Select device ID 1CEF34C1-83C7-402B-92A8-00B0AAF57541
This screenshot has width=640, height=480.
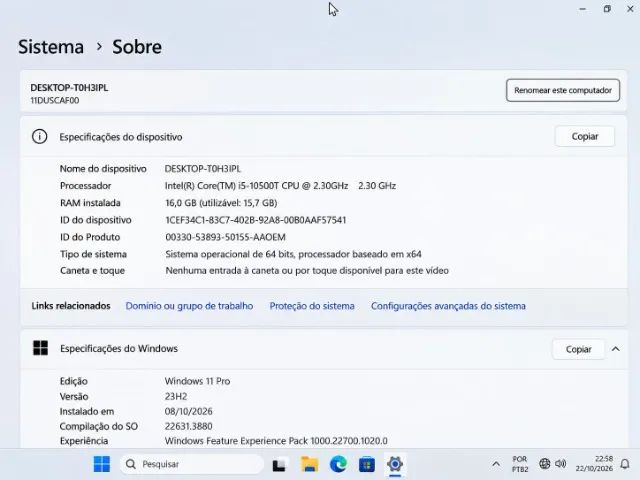click(x=256, y=220)
